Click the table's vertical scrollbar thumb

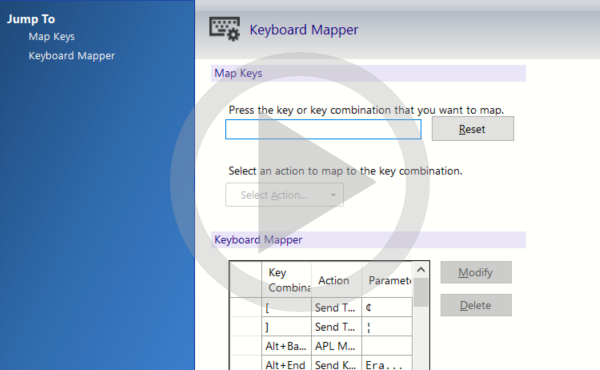421,292
